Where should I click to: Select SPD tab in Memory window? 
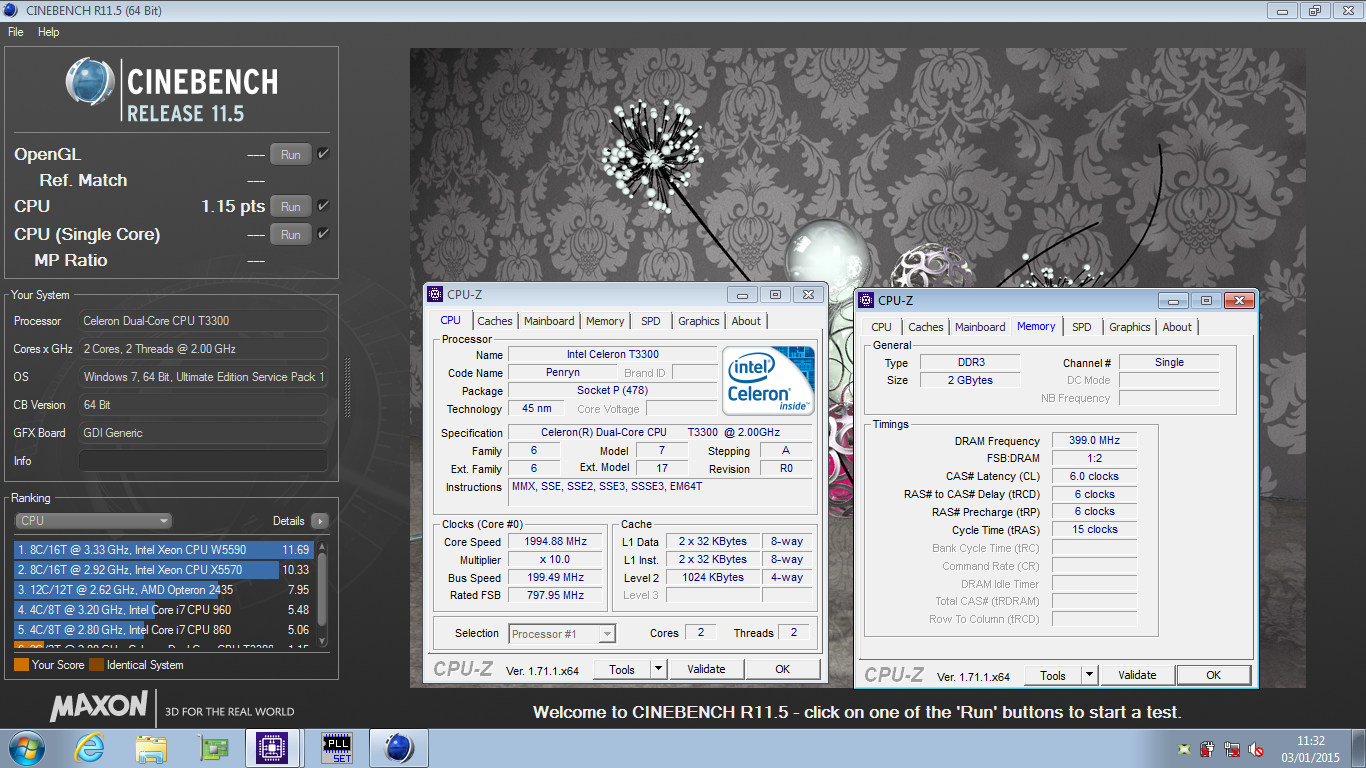pyautogui.click(x=1082, y=327)
